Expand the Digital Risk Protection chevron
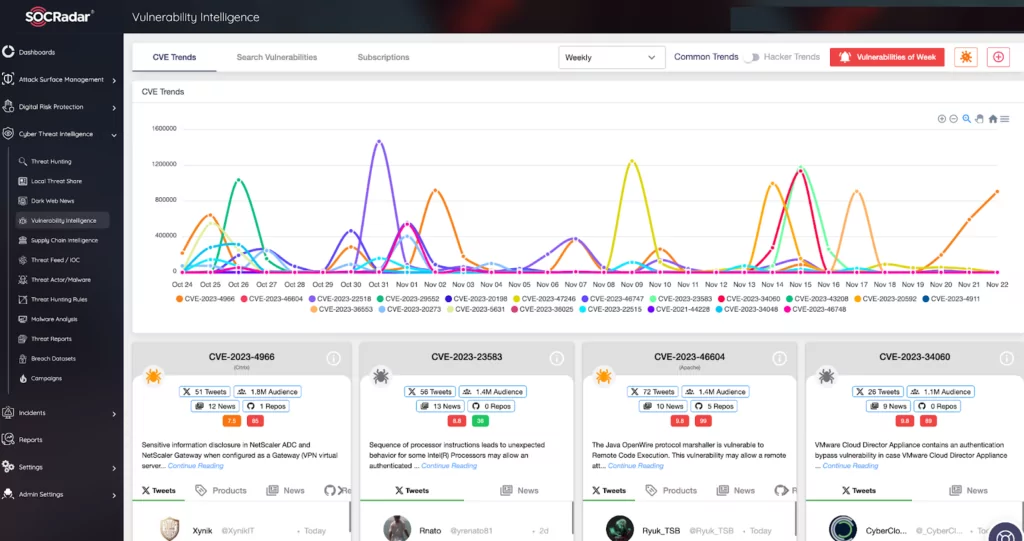1024x541 pixels. tap(114, 108)
